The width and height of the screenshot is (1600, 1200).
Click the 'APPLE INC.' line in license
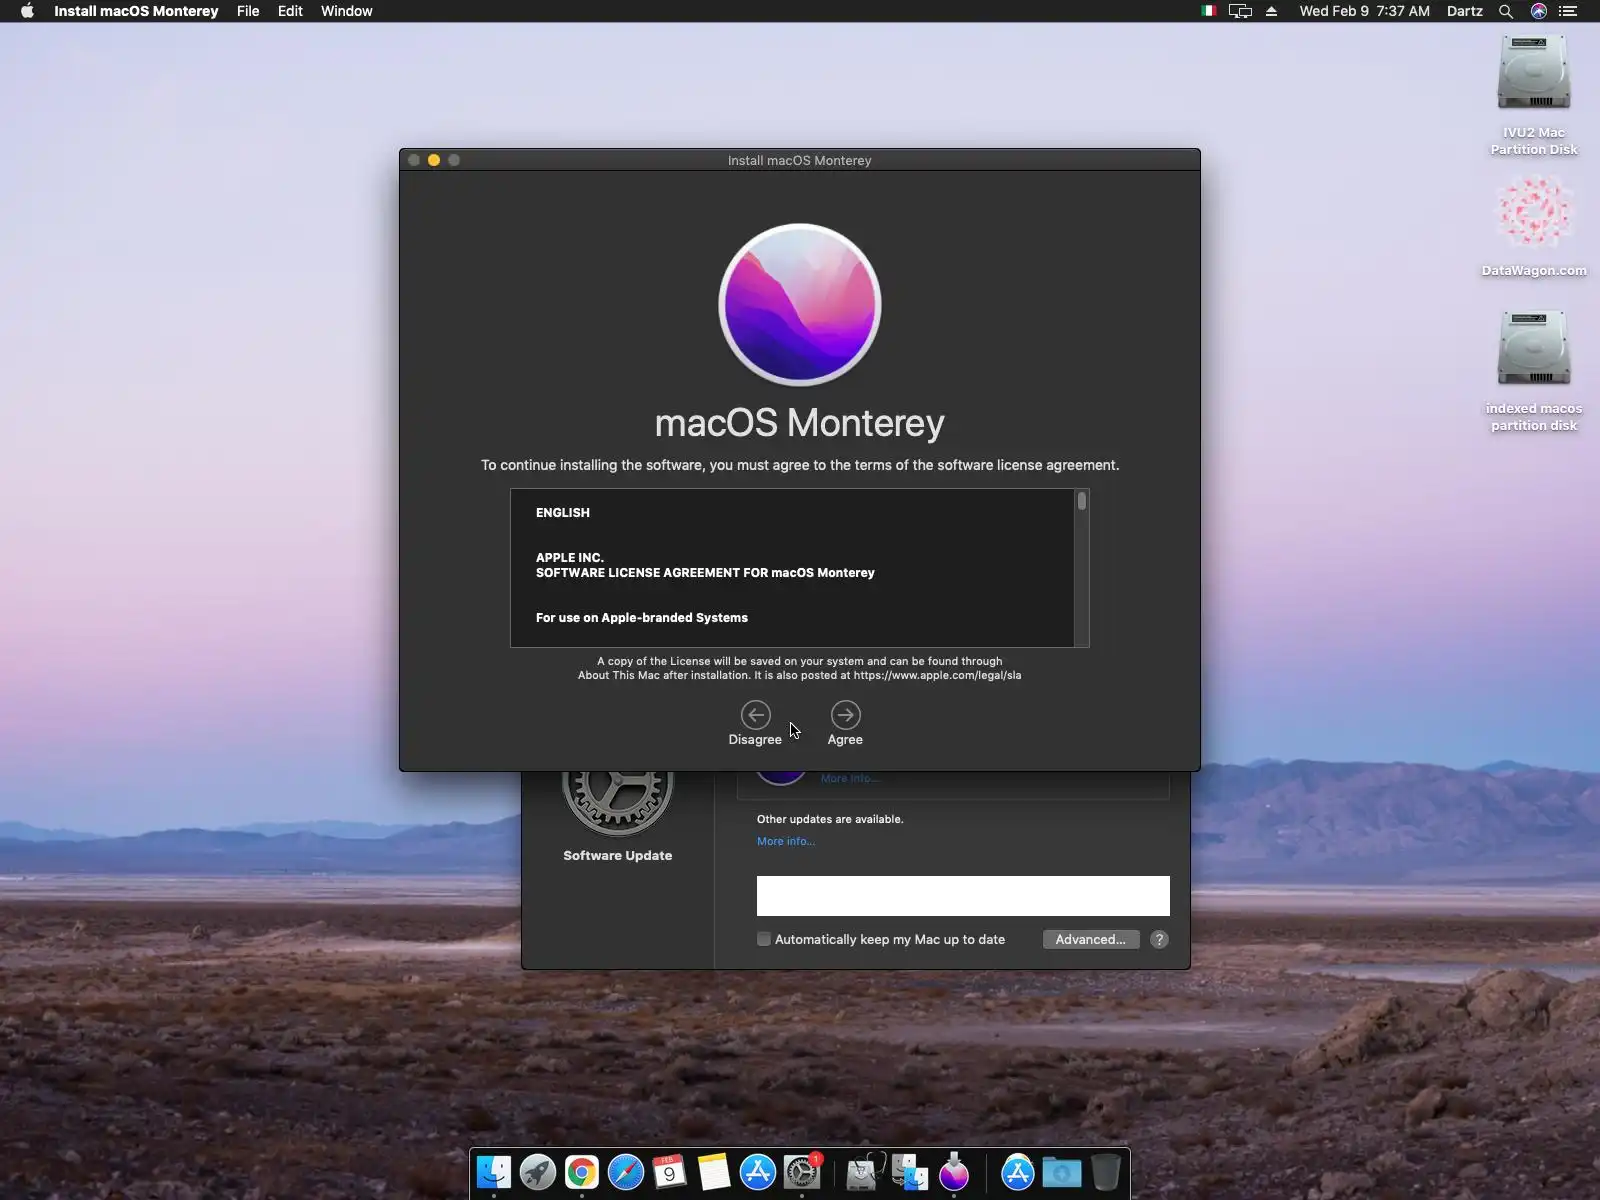click(x=570, y=558)
